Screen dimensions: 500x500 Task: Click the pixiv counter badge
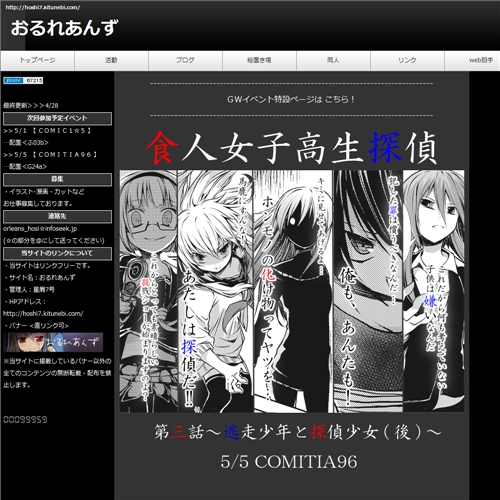tap(23, 80)
